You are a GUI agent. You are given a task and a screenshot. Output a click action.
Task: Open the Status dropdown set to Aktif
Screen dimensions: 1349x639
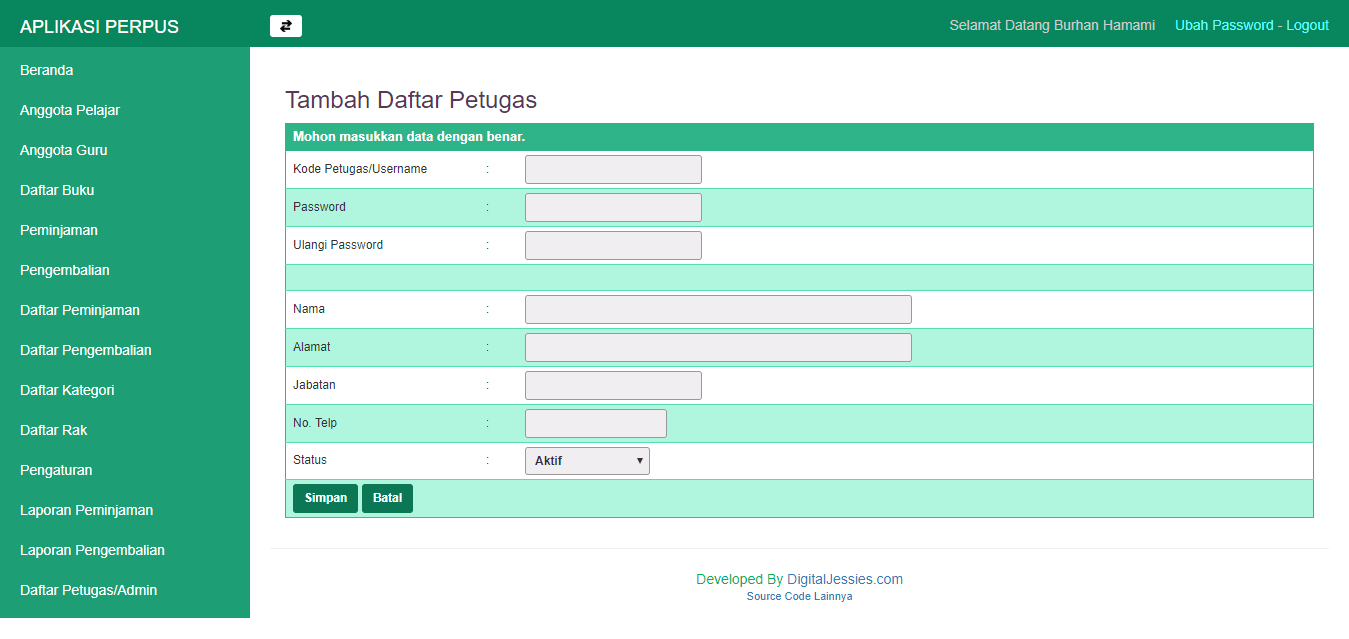click(x=587, y=460)
